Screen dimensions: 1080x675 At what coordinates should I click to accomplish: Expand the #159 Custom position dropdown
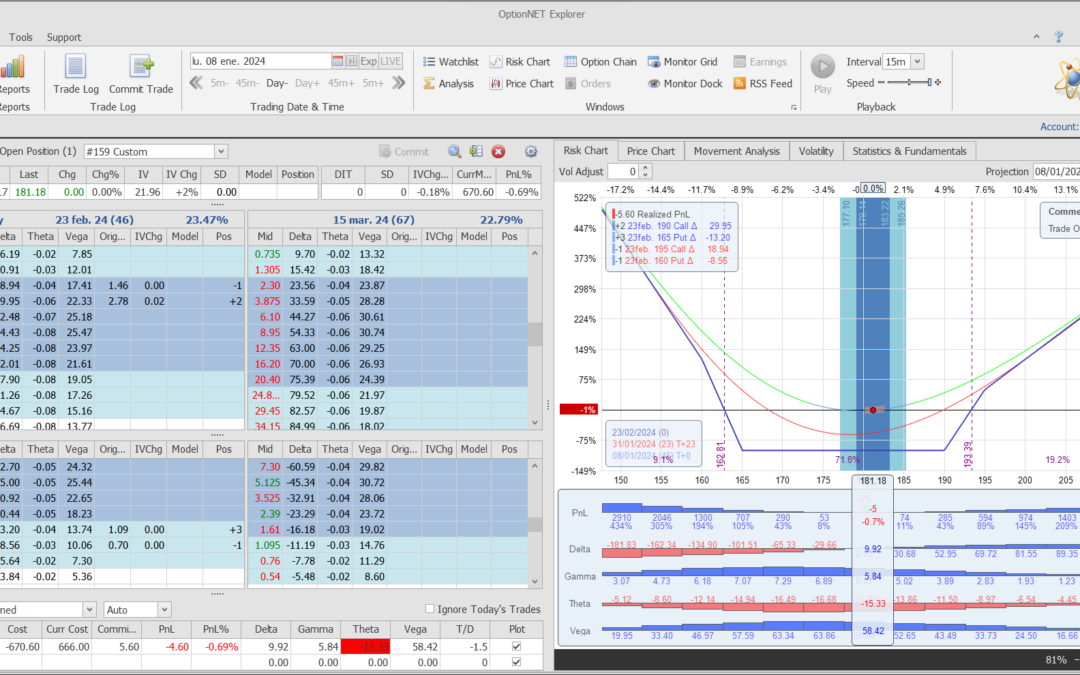pyautogui.click(x=220, y=152)
